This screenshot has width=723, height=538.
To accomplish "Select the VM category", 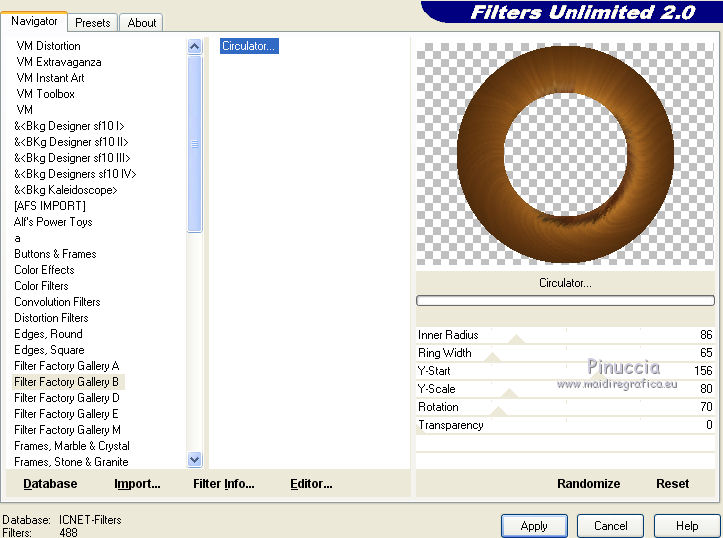I will (24, 110).
